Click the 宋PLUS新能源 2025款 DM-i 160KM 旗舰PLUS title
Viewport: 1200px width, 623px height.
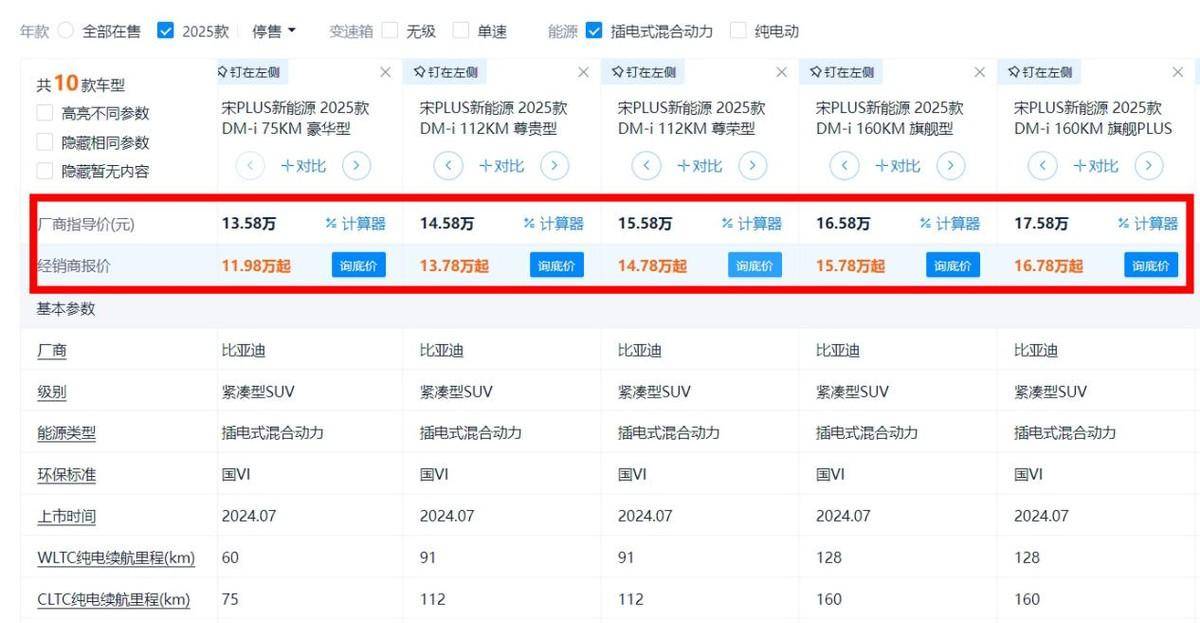tap(1093, 118)
